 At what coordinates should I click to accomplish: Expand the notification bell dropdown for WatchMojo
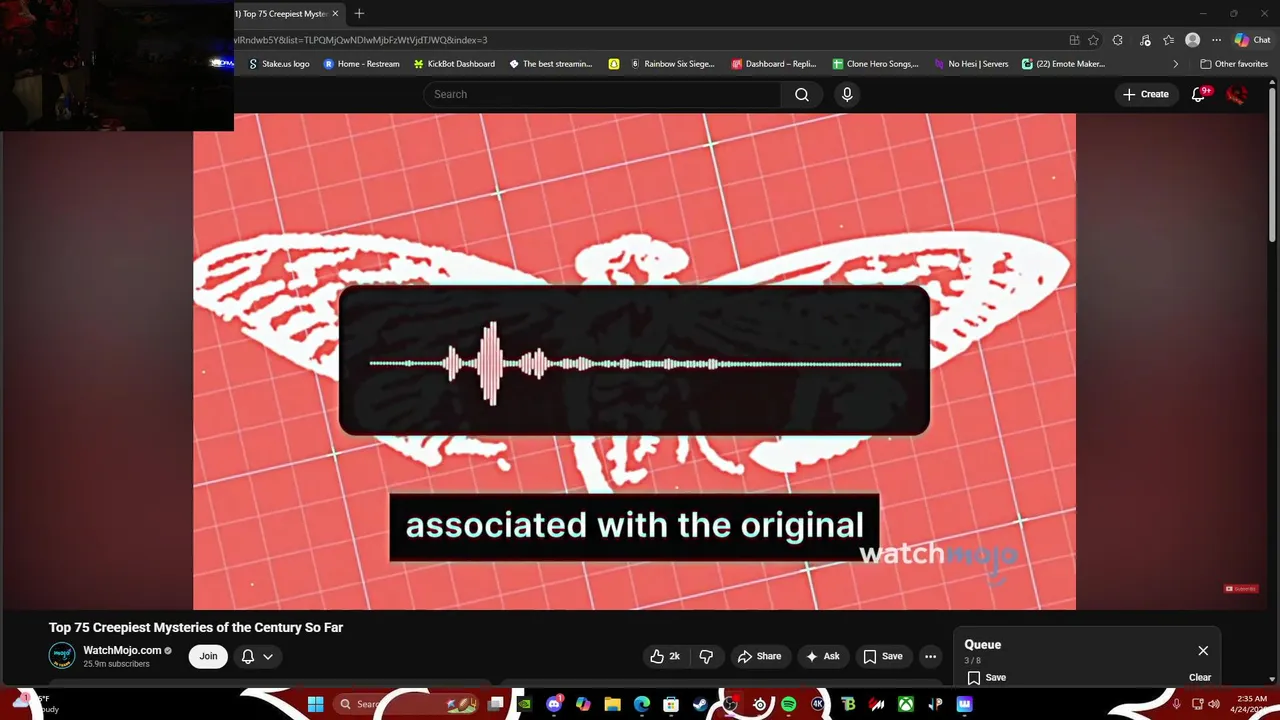tap(257, 656)
